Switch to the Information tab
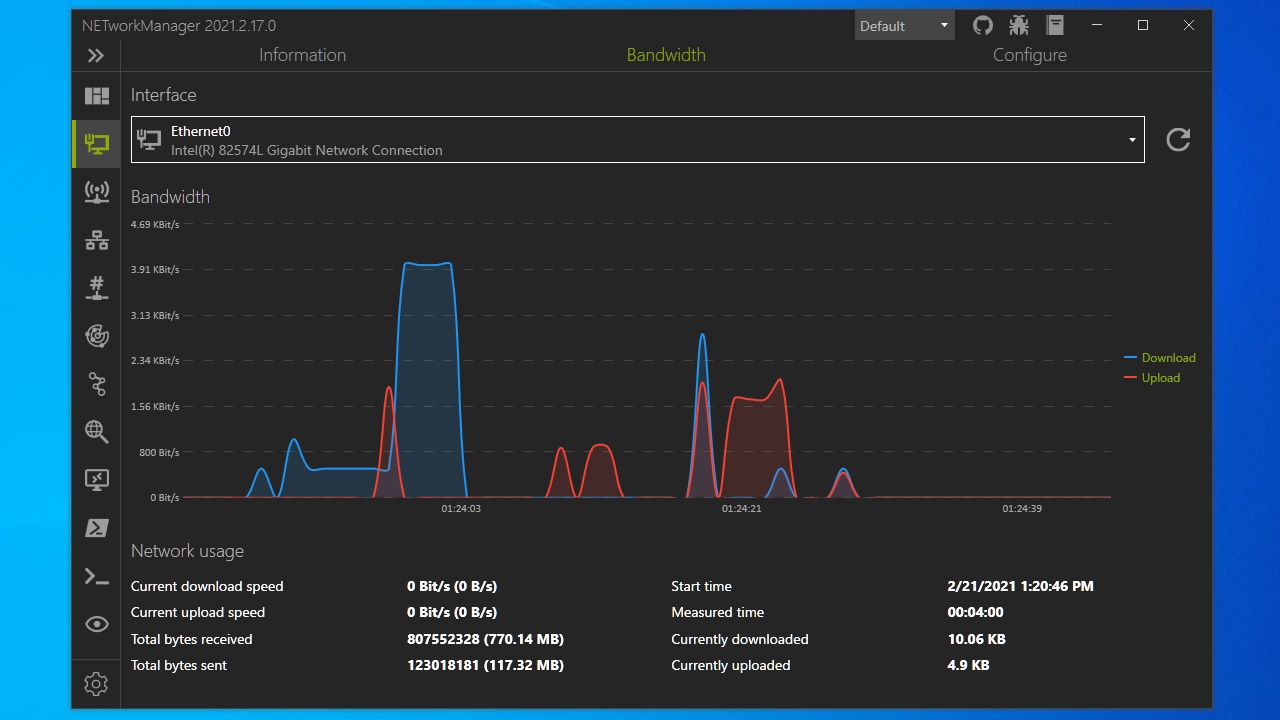The height and width of the screenshot is (720, 1280). click(302, 55)
